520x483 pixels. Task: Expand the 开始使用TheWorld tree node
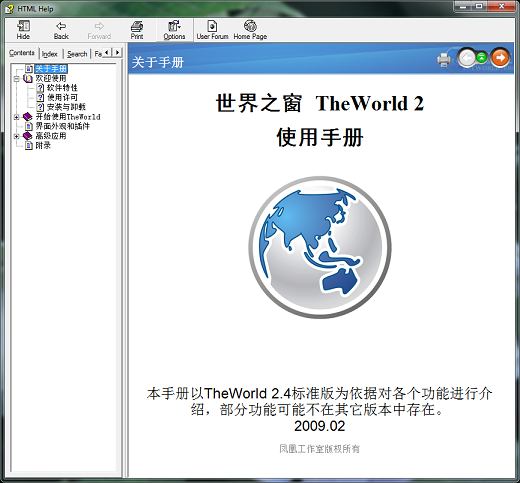point(16,117)
